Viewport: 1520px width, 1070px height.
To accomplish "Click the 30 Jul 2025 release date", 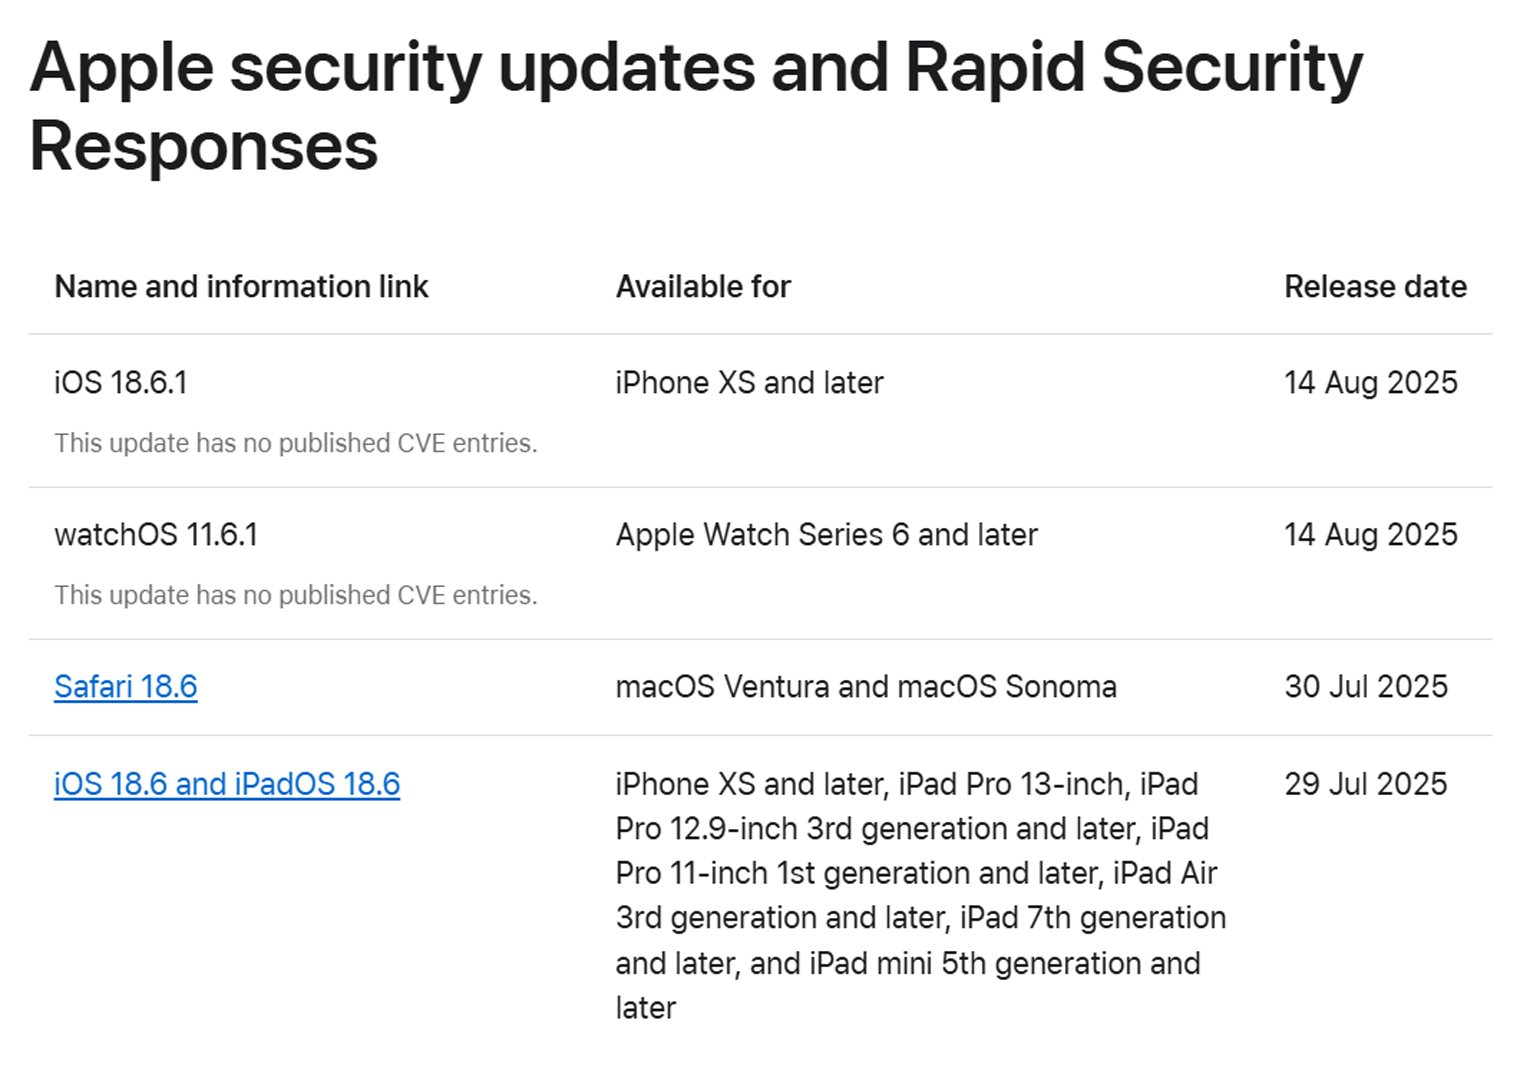I will tap(1366, 686).
